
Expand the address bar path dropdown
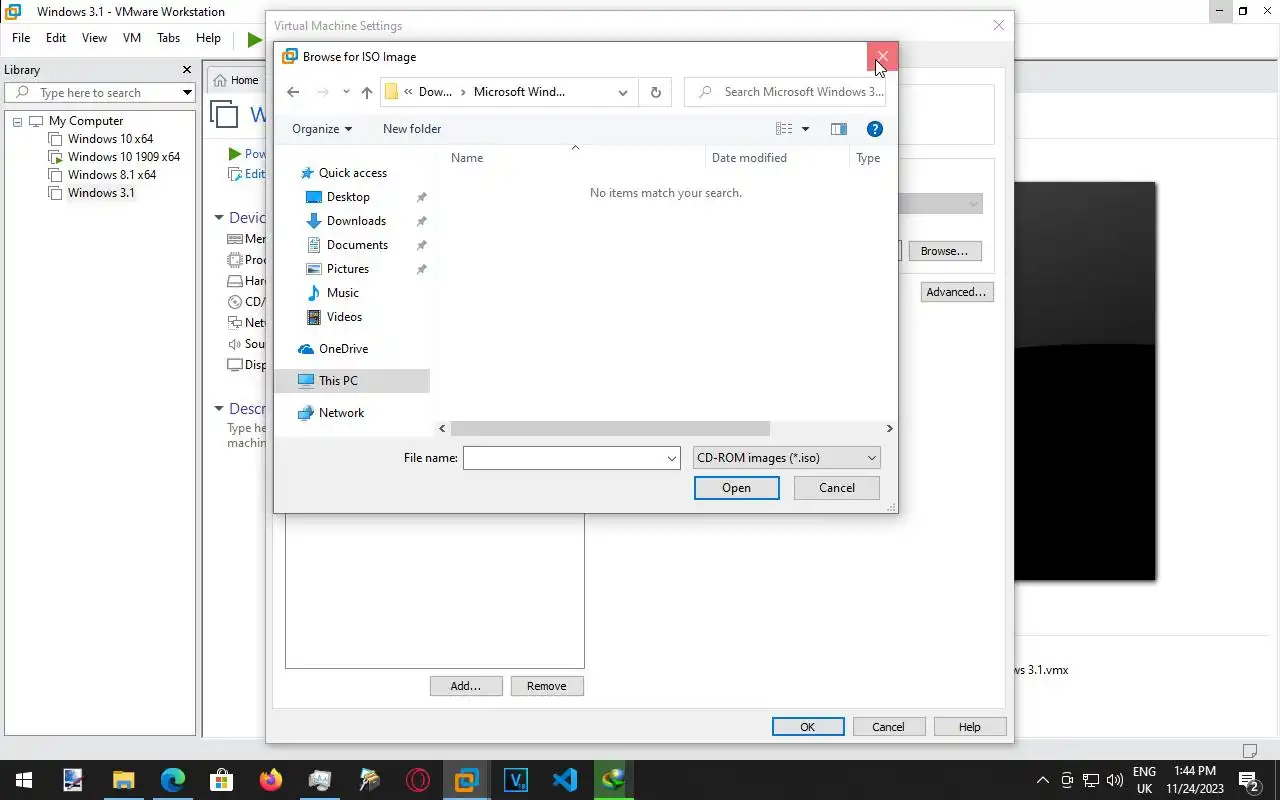point(623,92)
